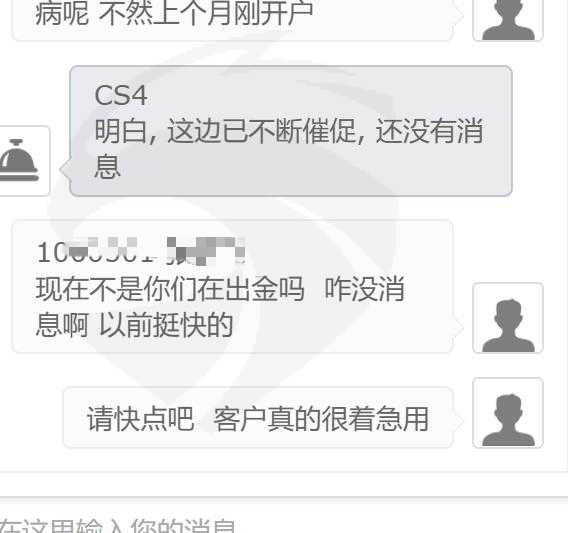Select user avatar next to 请快点吧 message
This screenshot has height=533, width=568.
[508, 413]
